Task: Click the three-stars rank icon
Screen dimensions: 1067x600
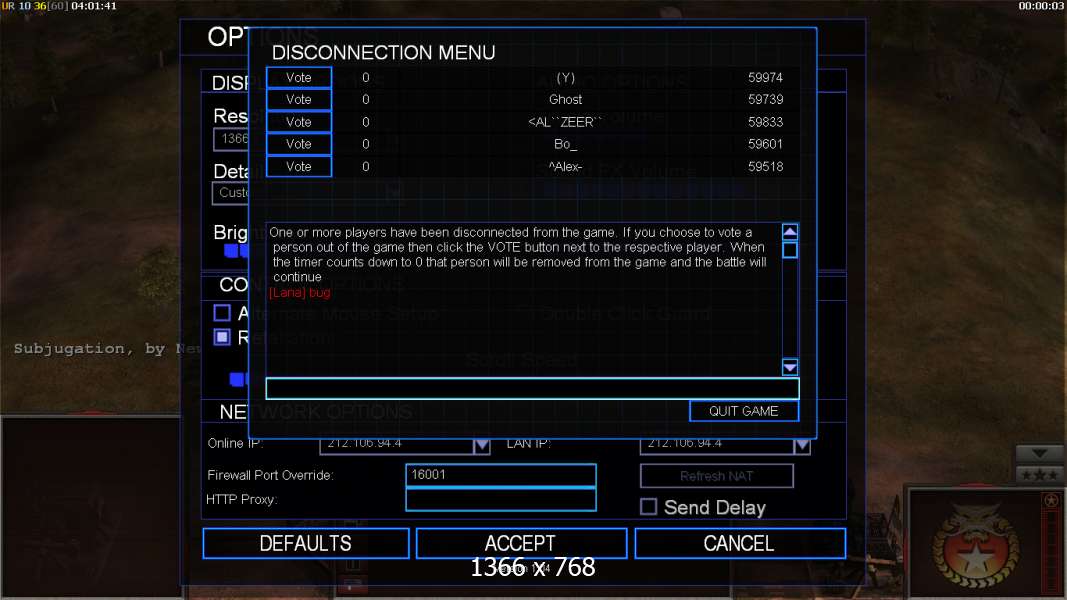Action: [x=1039, y=475]
